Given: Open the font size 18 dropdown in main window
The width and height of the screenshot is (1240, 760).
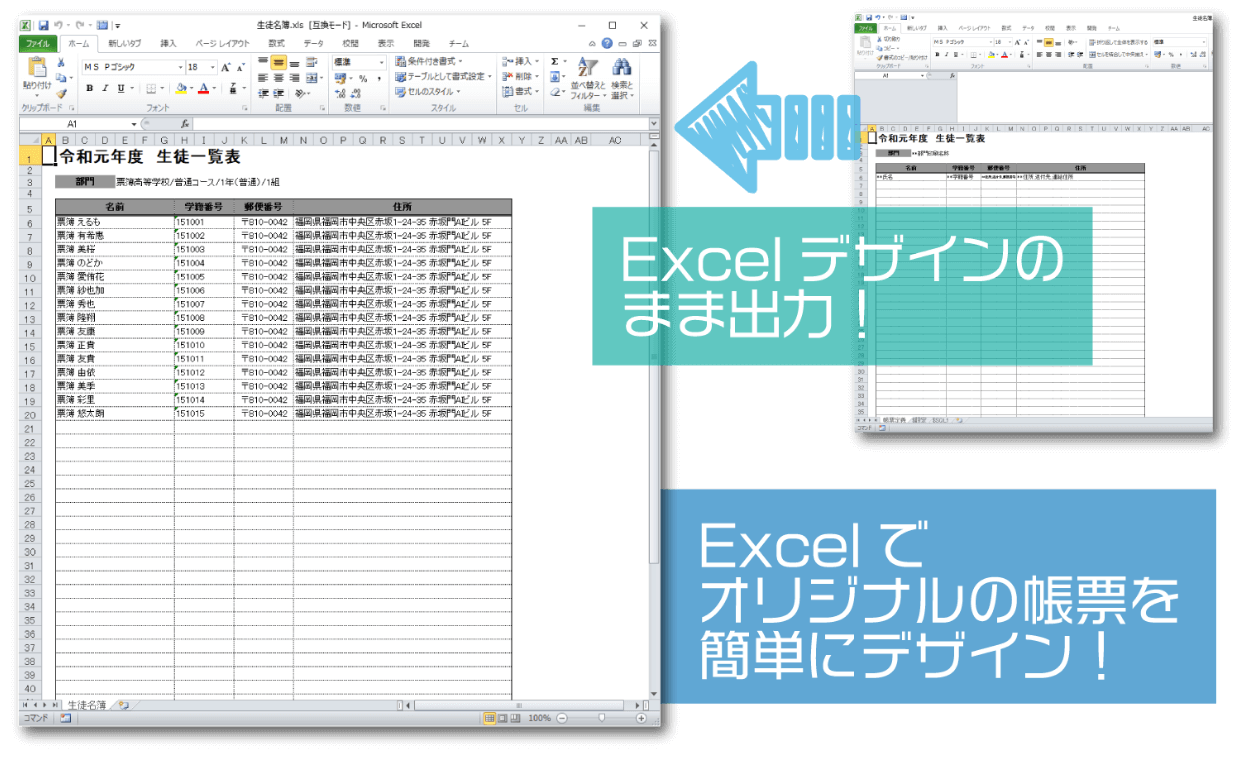Looking at the screenshot, I should point(212,67).
